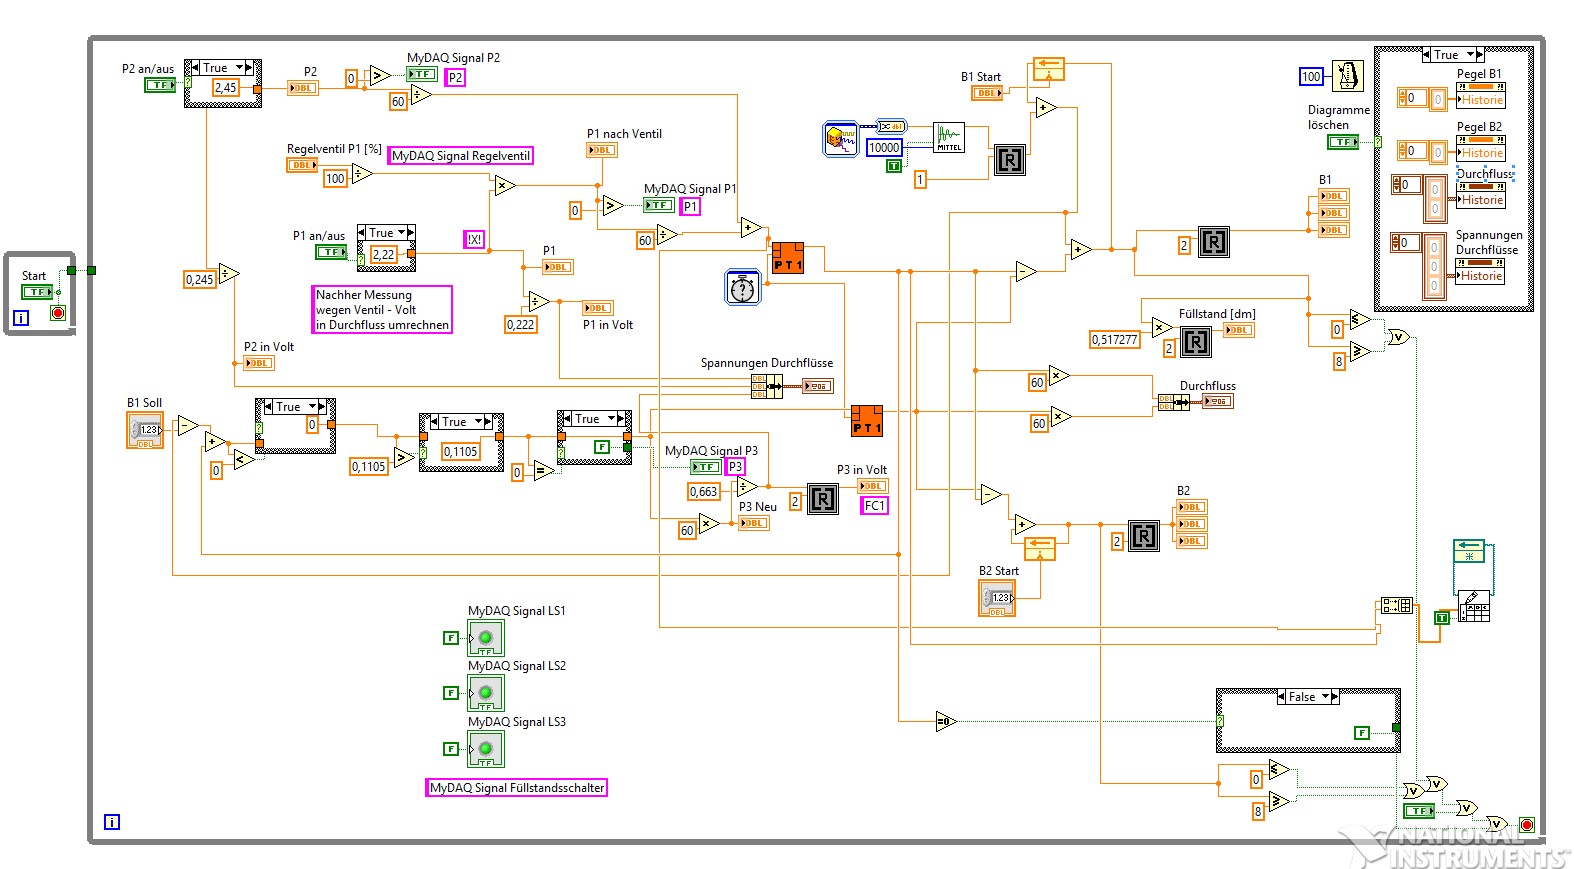Screen dimensions: 1574x869
Task: Click the Start boolean control terminal
Action: [x=37, y=292]
